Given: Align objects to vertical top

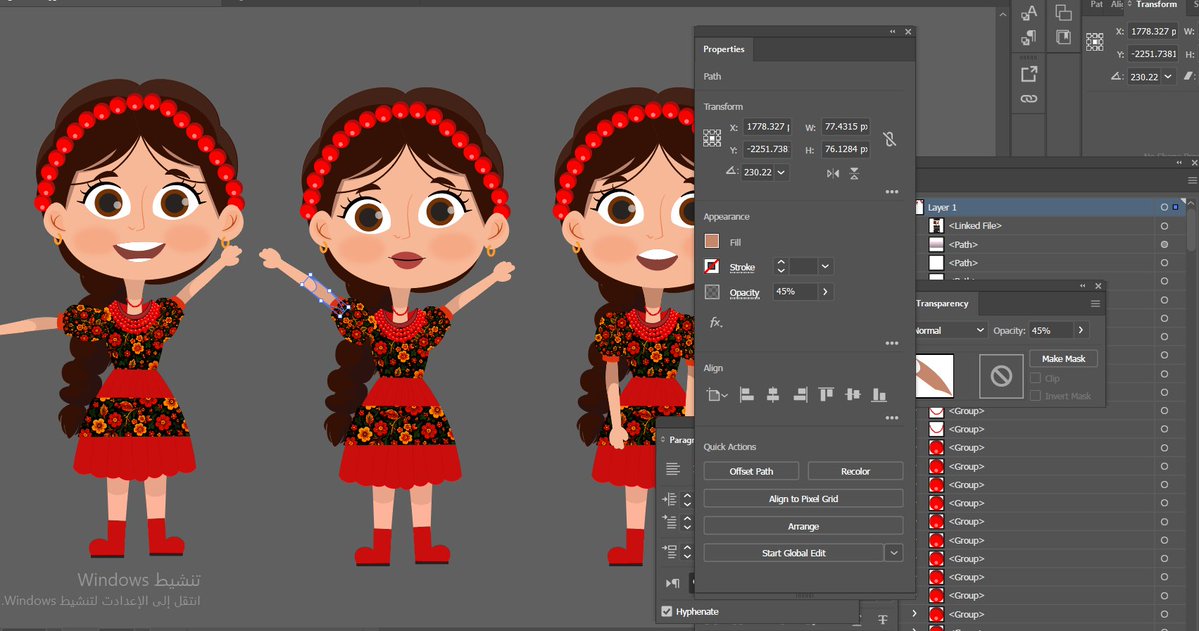Looking at the screenshot, I should [826, 395].
